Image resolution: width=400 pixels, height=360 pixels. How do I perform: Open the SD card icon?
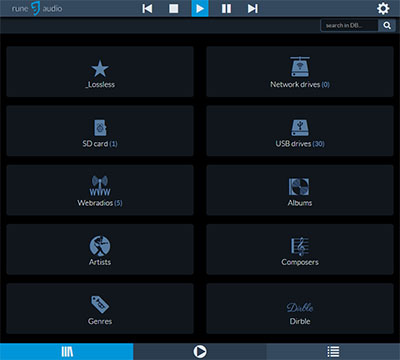[x=100, y=128]
